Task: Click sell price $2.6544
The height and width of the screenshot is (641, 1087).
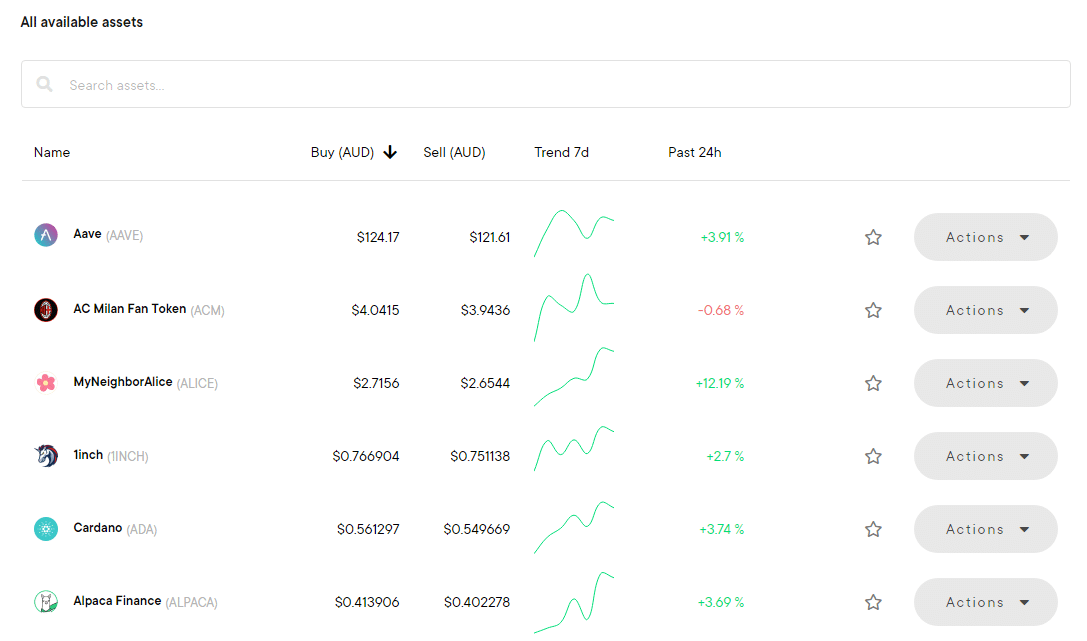Action: (x=485, y=383)
